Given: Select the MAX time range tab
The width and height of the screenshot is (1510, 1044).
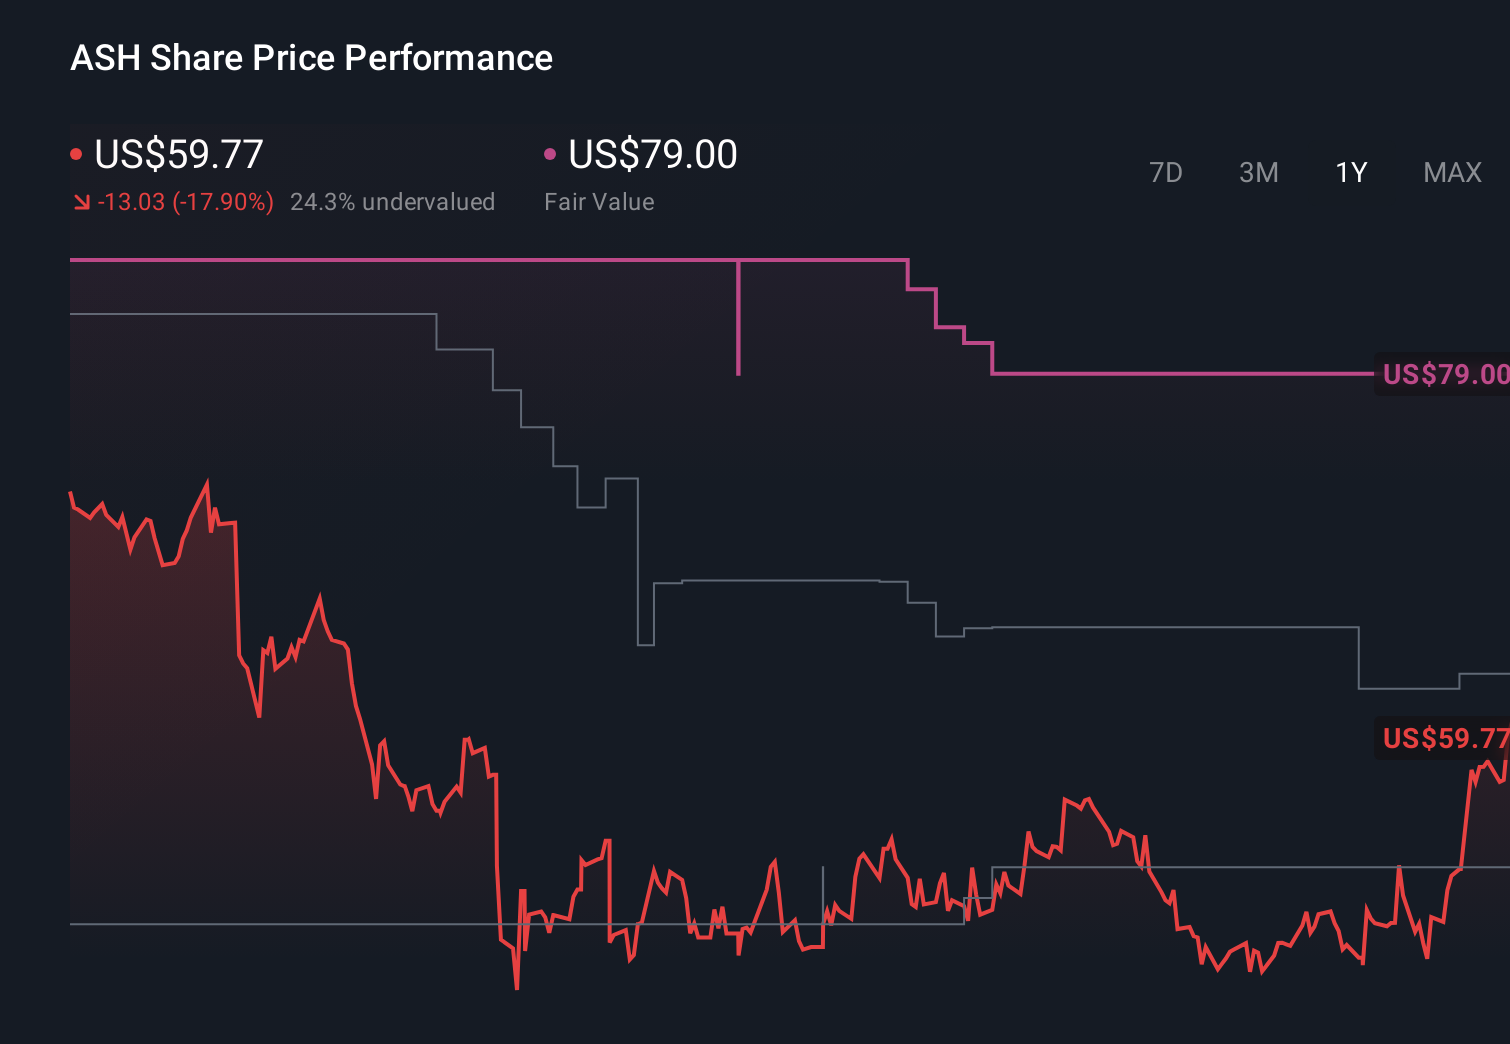Looking at the screenshot, I should pyautogui.click(x=1451, y=172).
